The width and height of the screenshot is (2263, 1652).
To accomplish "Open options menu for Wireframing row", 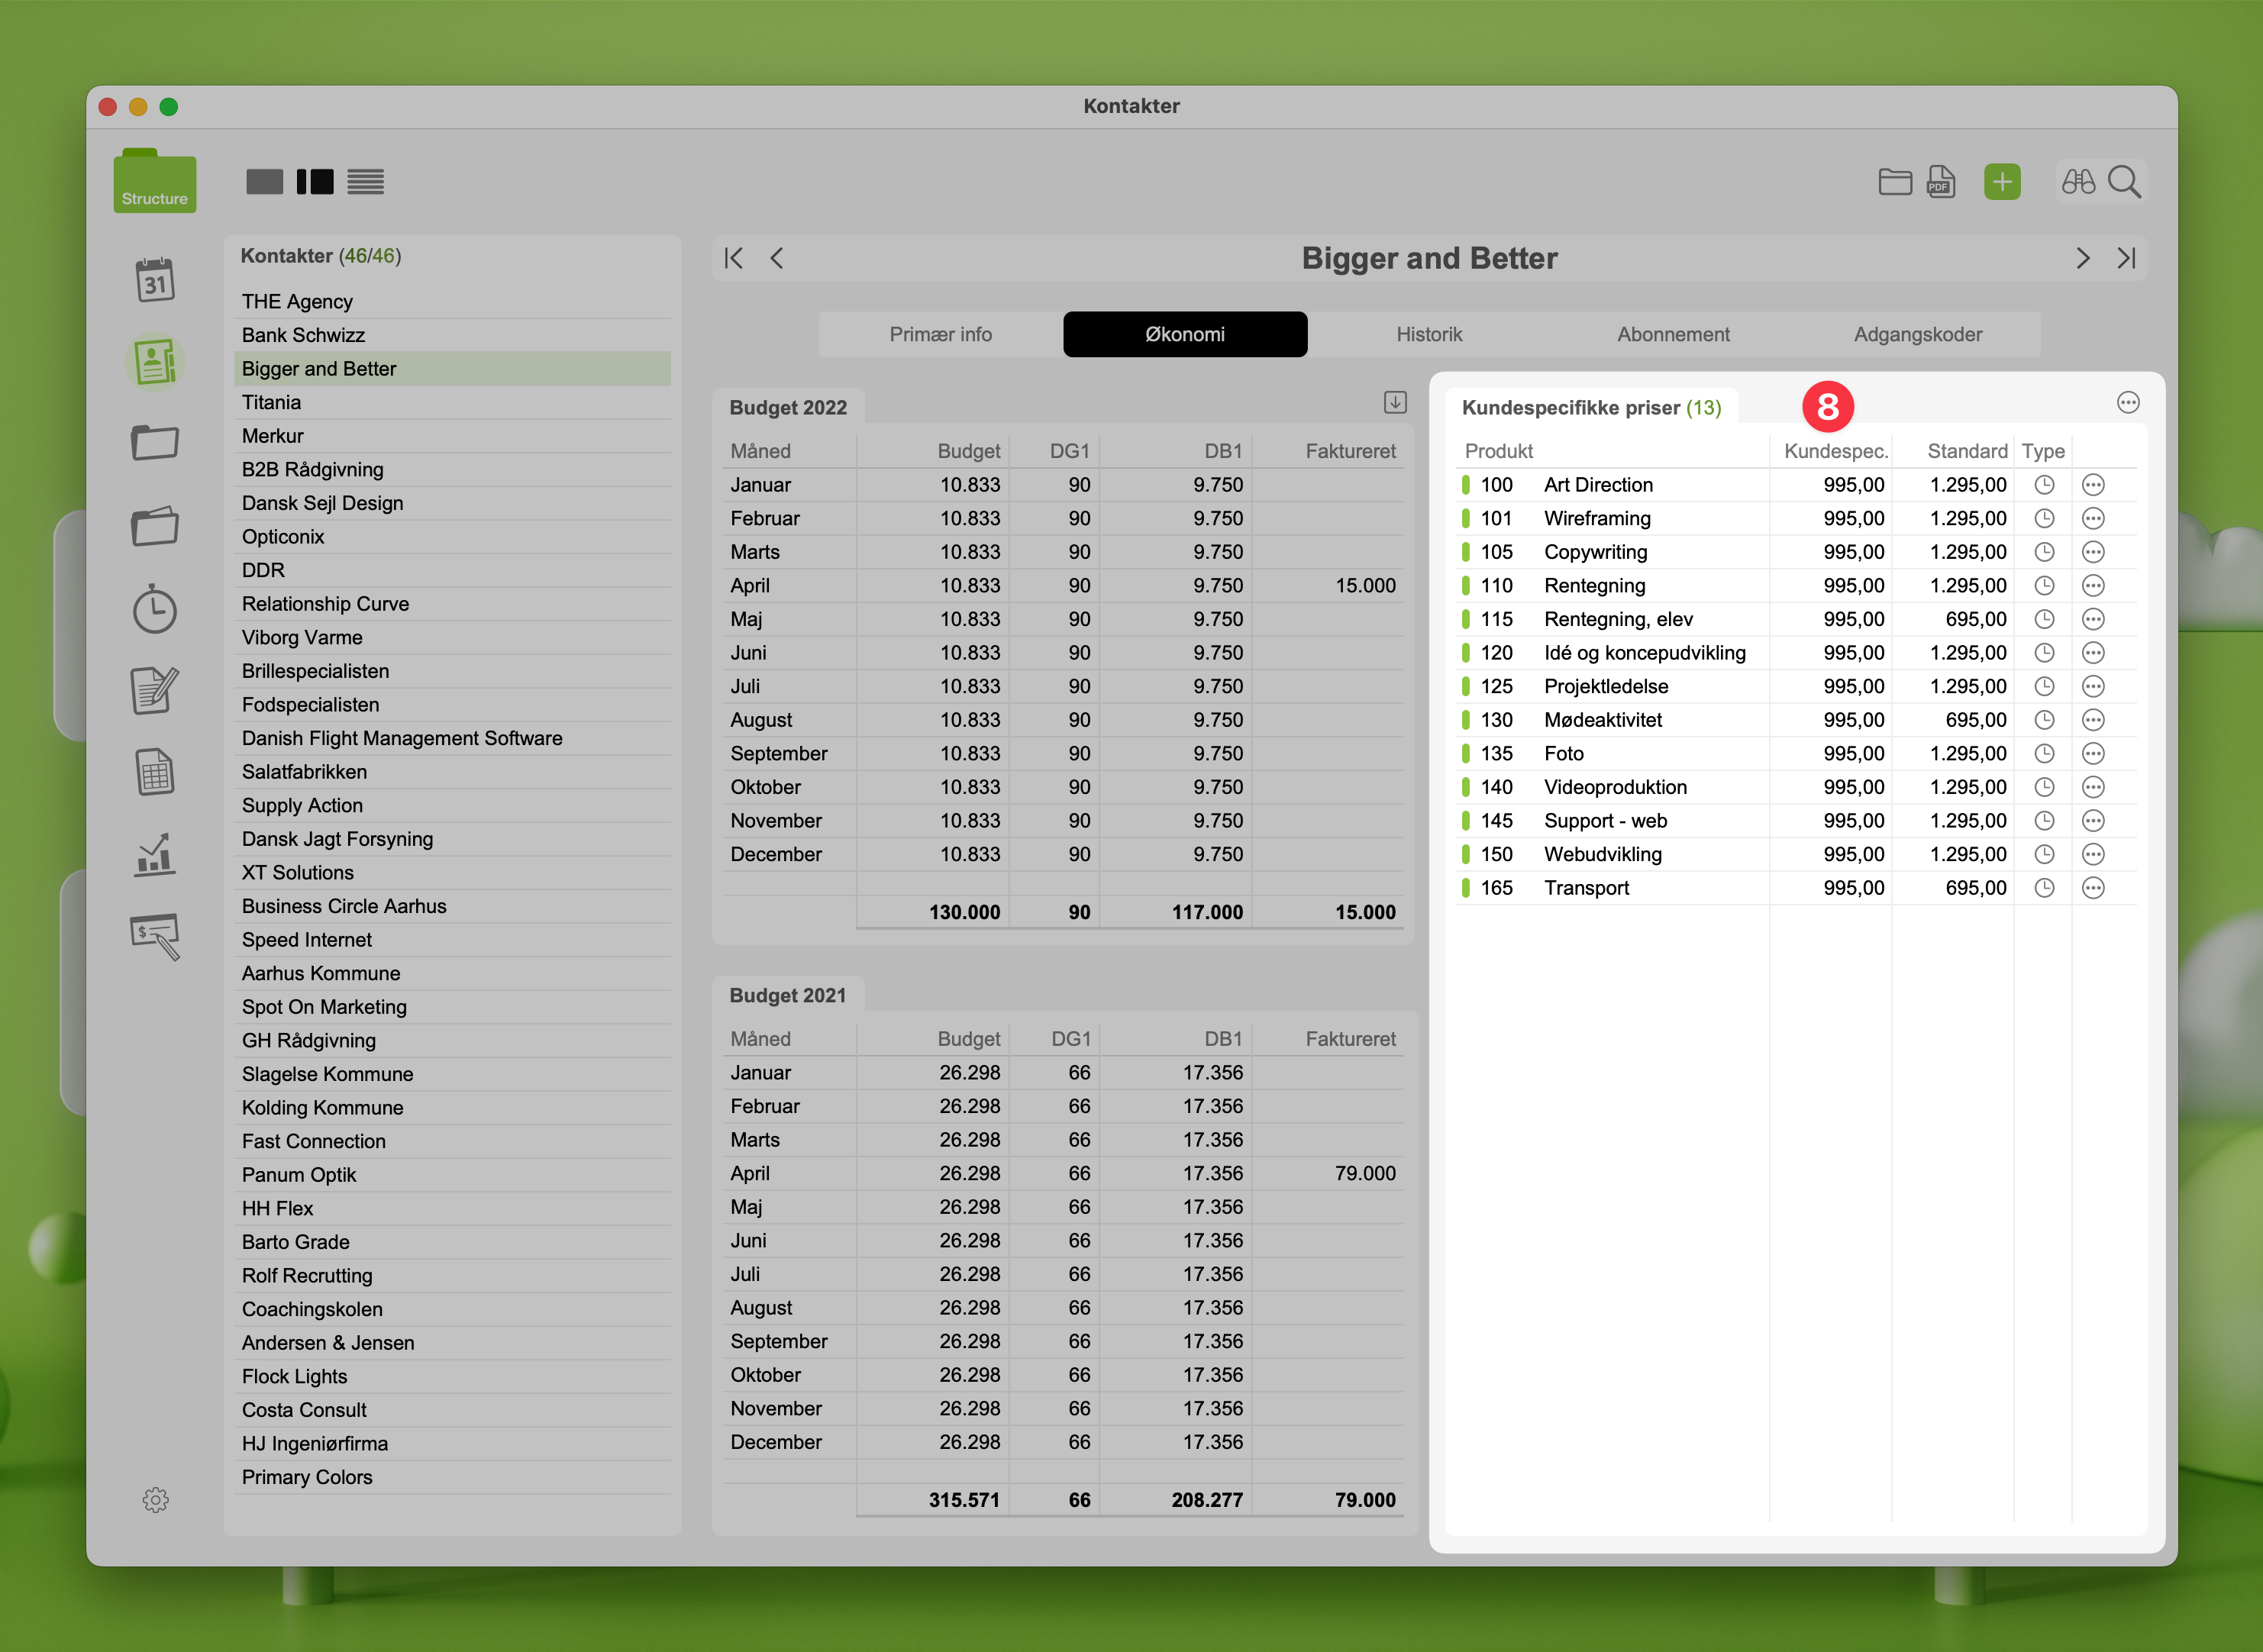I will [x=2093, y=519].
